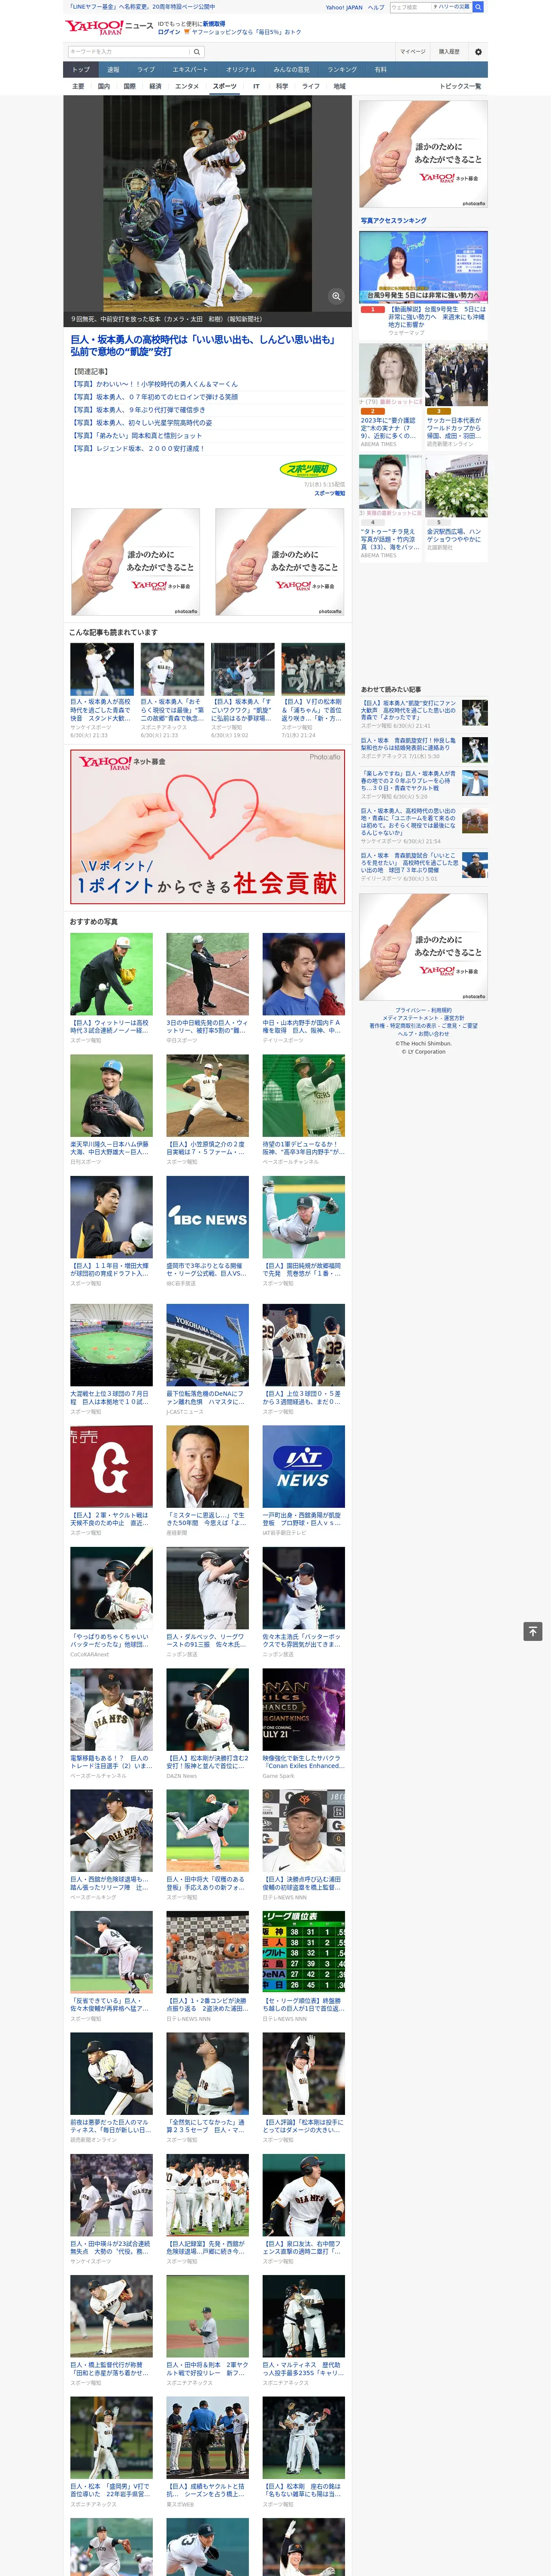Open the LINEヤフー基金 announcement link
The height and width of the screenshot is (2576, 551).
(x=141, y=7)
